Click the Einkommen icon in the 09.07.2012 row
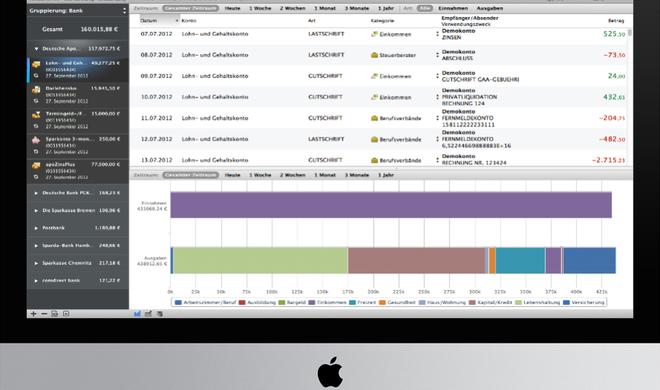This screenshot has width=660, height=390. (374, 76)
